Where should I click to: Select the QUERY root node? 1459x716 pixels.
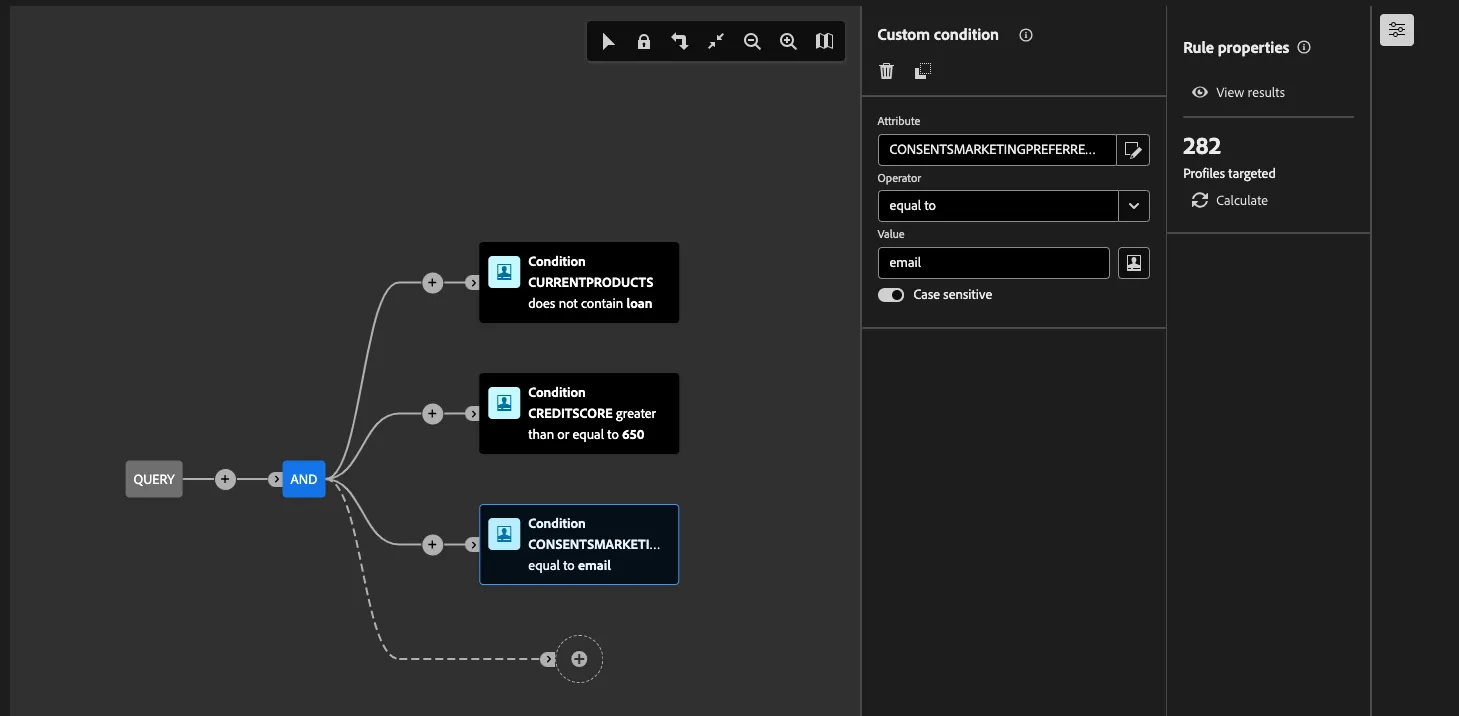(154, 479)
